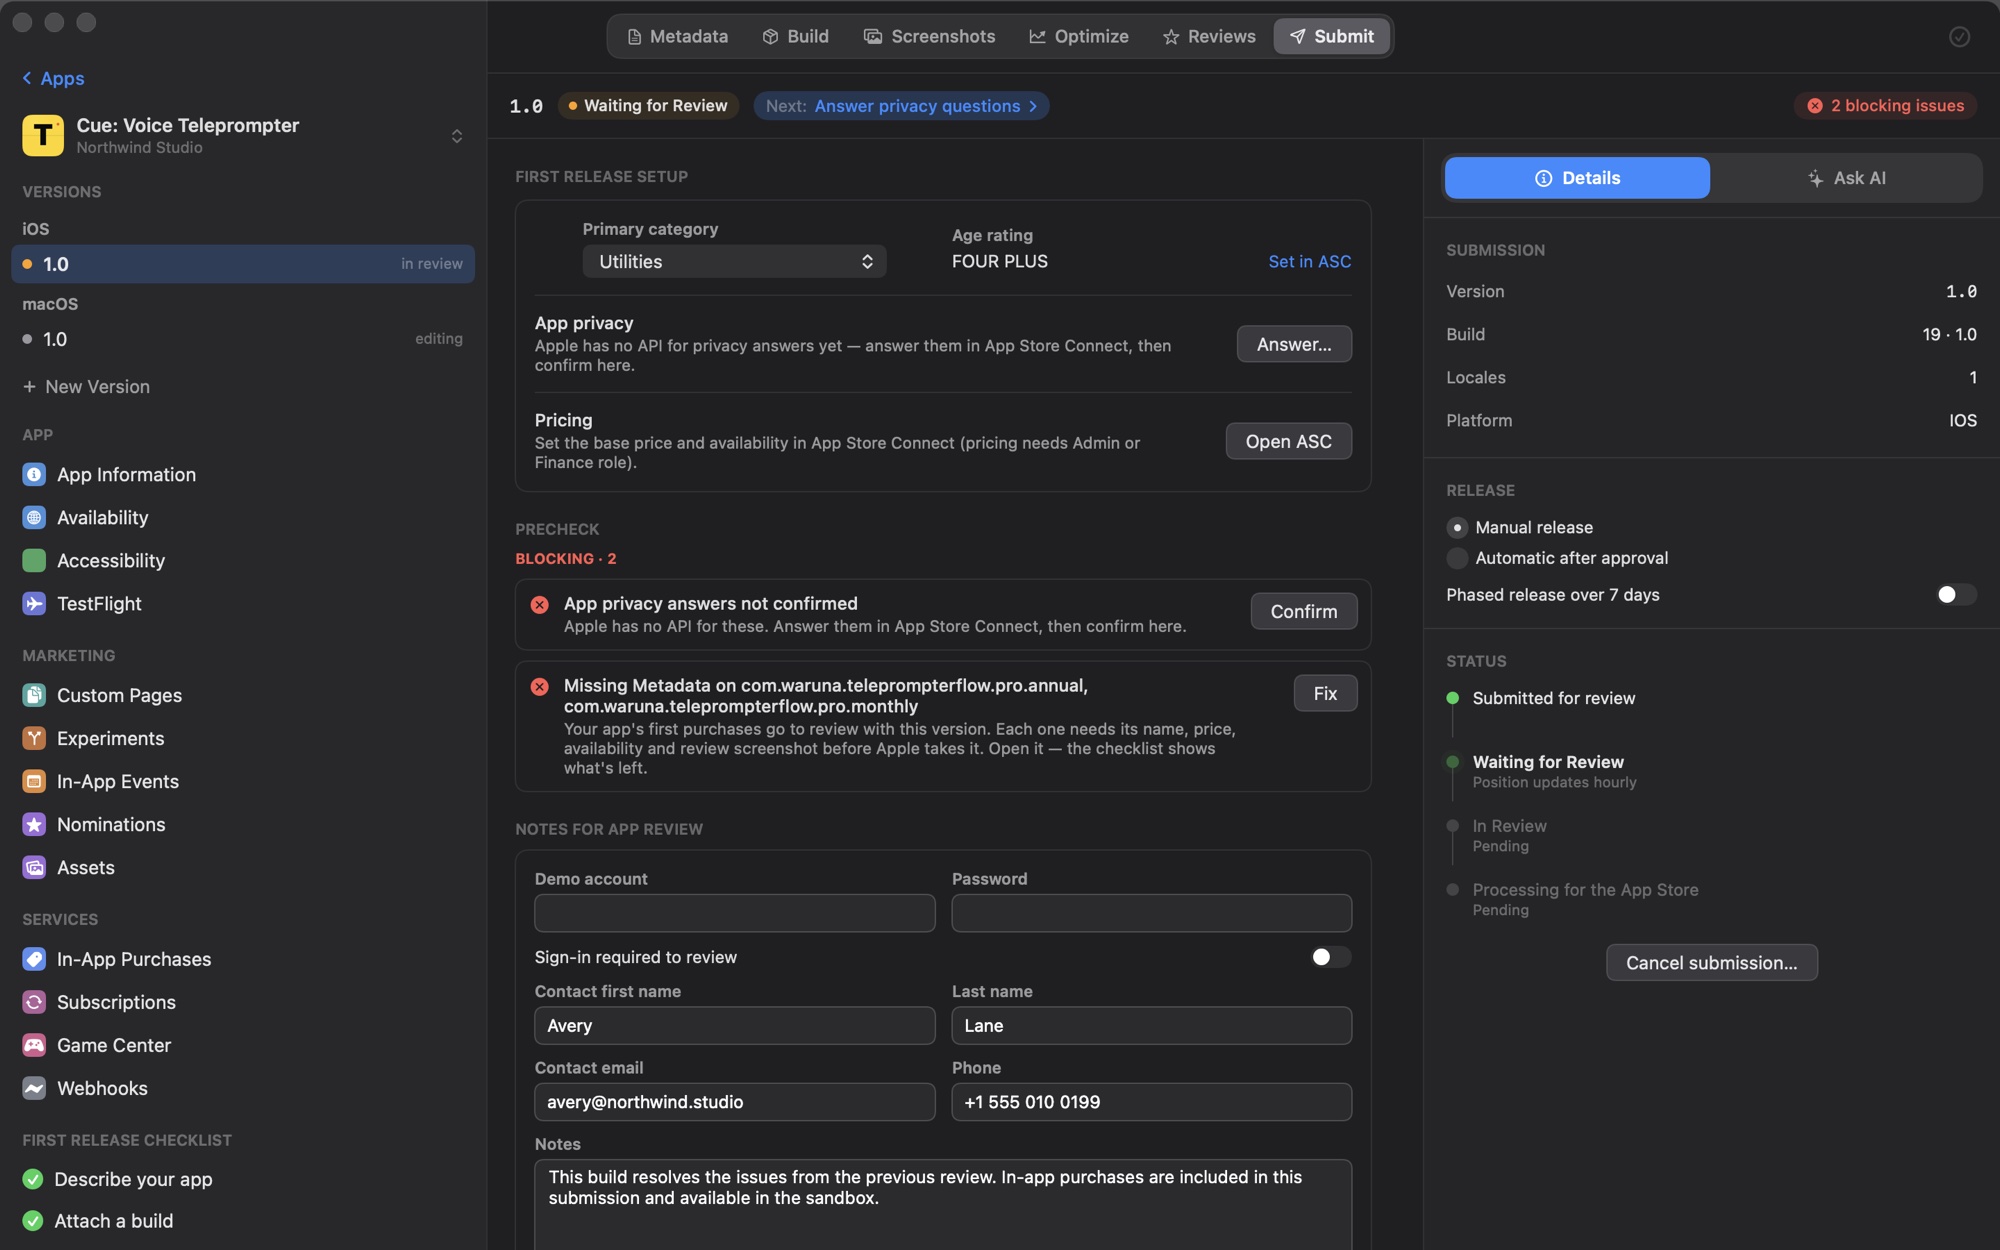Focus the Demo account input field

[735, 913]
